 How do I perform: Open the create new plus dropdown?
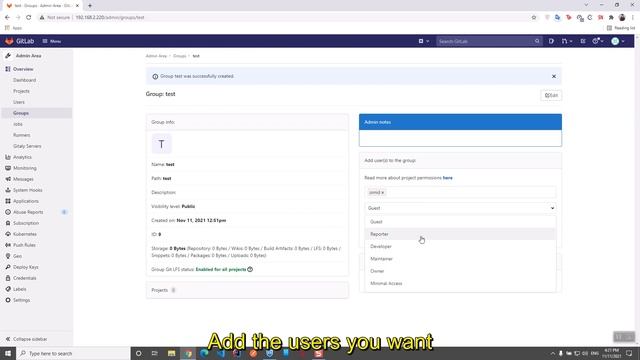(424, 41)
